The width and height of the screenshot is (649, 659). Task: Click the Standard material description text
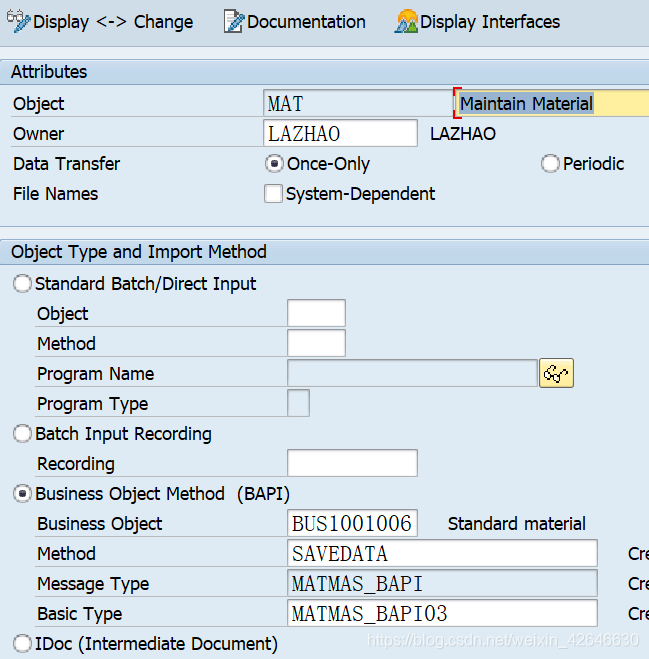point(517,524)
